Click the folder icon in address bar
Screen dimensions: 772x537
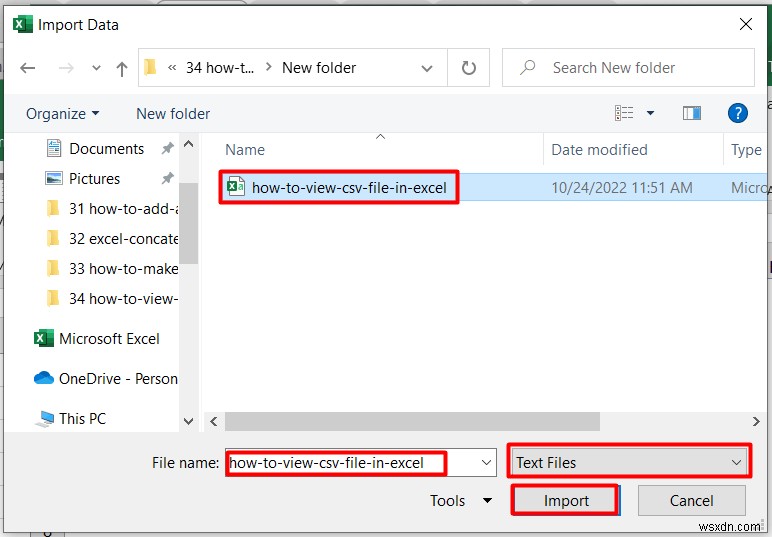coord(150,67)
